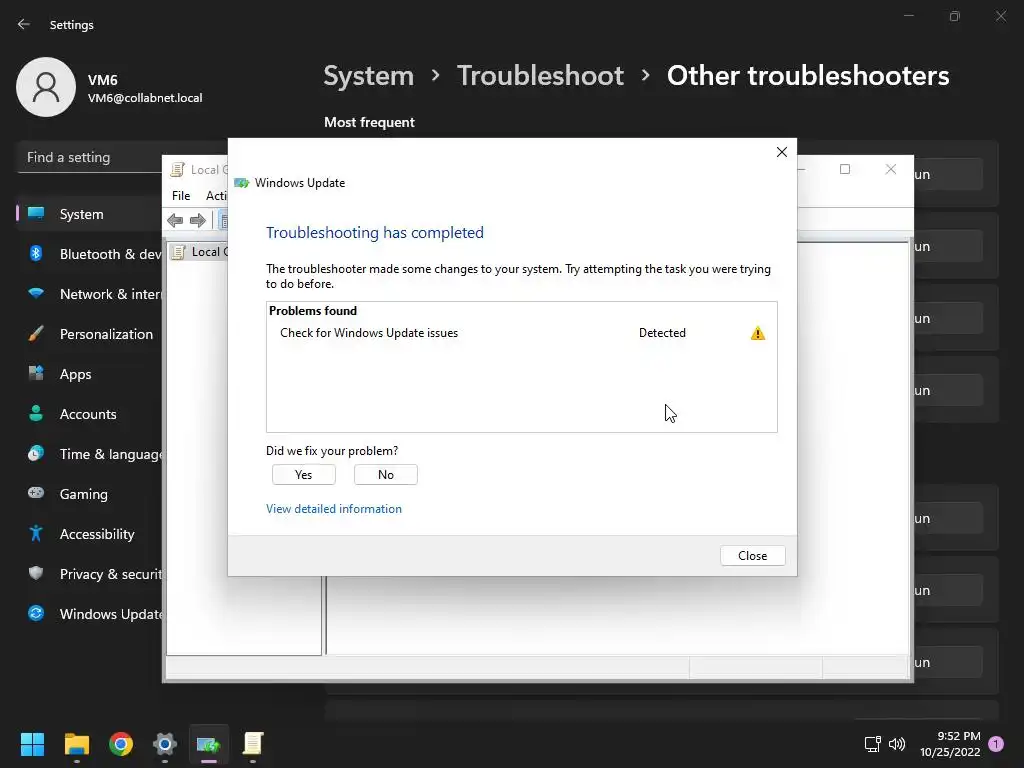This screenshot has width=1024, height=768.
Task: Go back using Settings back arrow
Action: point(24,24)
